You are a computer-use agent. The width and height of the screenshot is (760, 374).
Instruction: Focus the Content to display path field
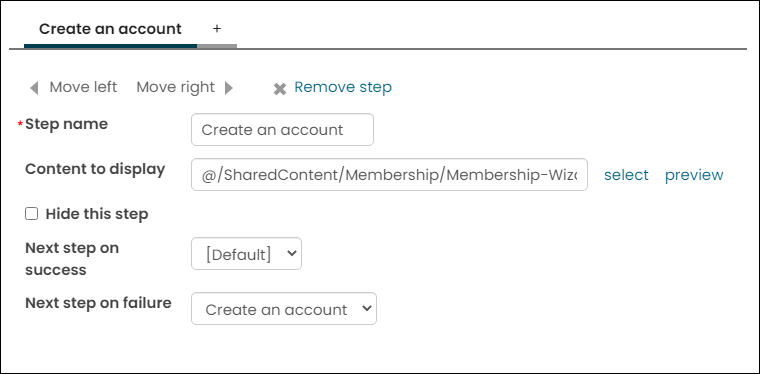pyautogui.click(x=389, y=174)
